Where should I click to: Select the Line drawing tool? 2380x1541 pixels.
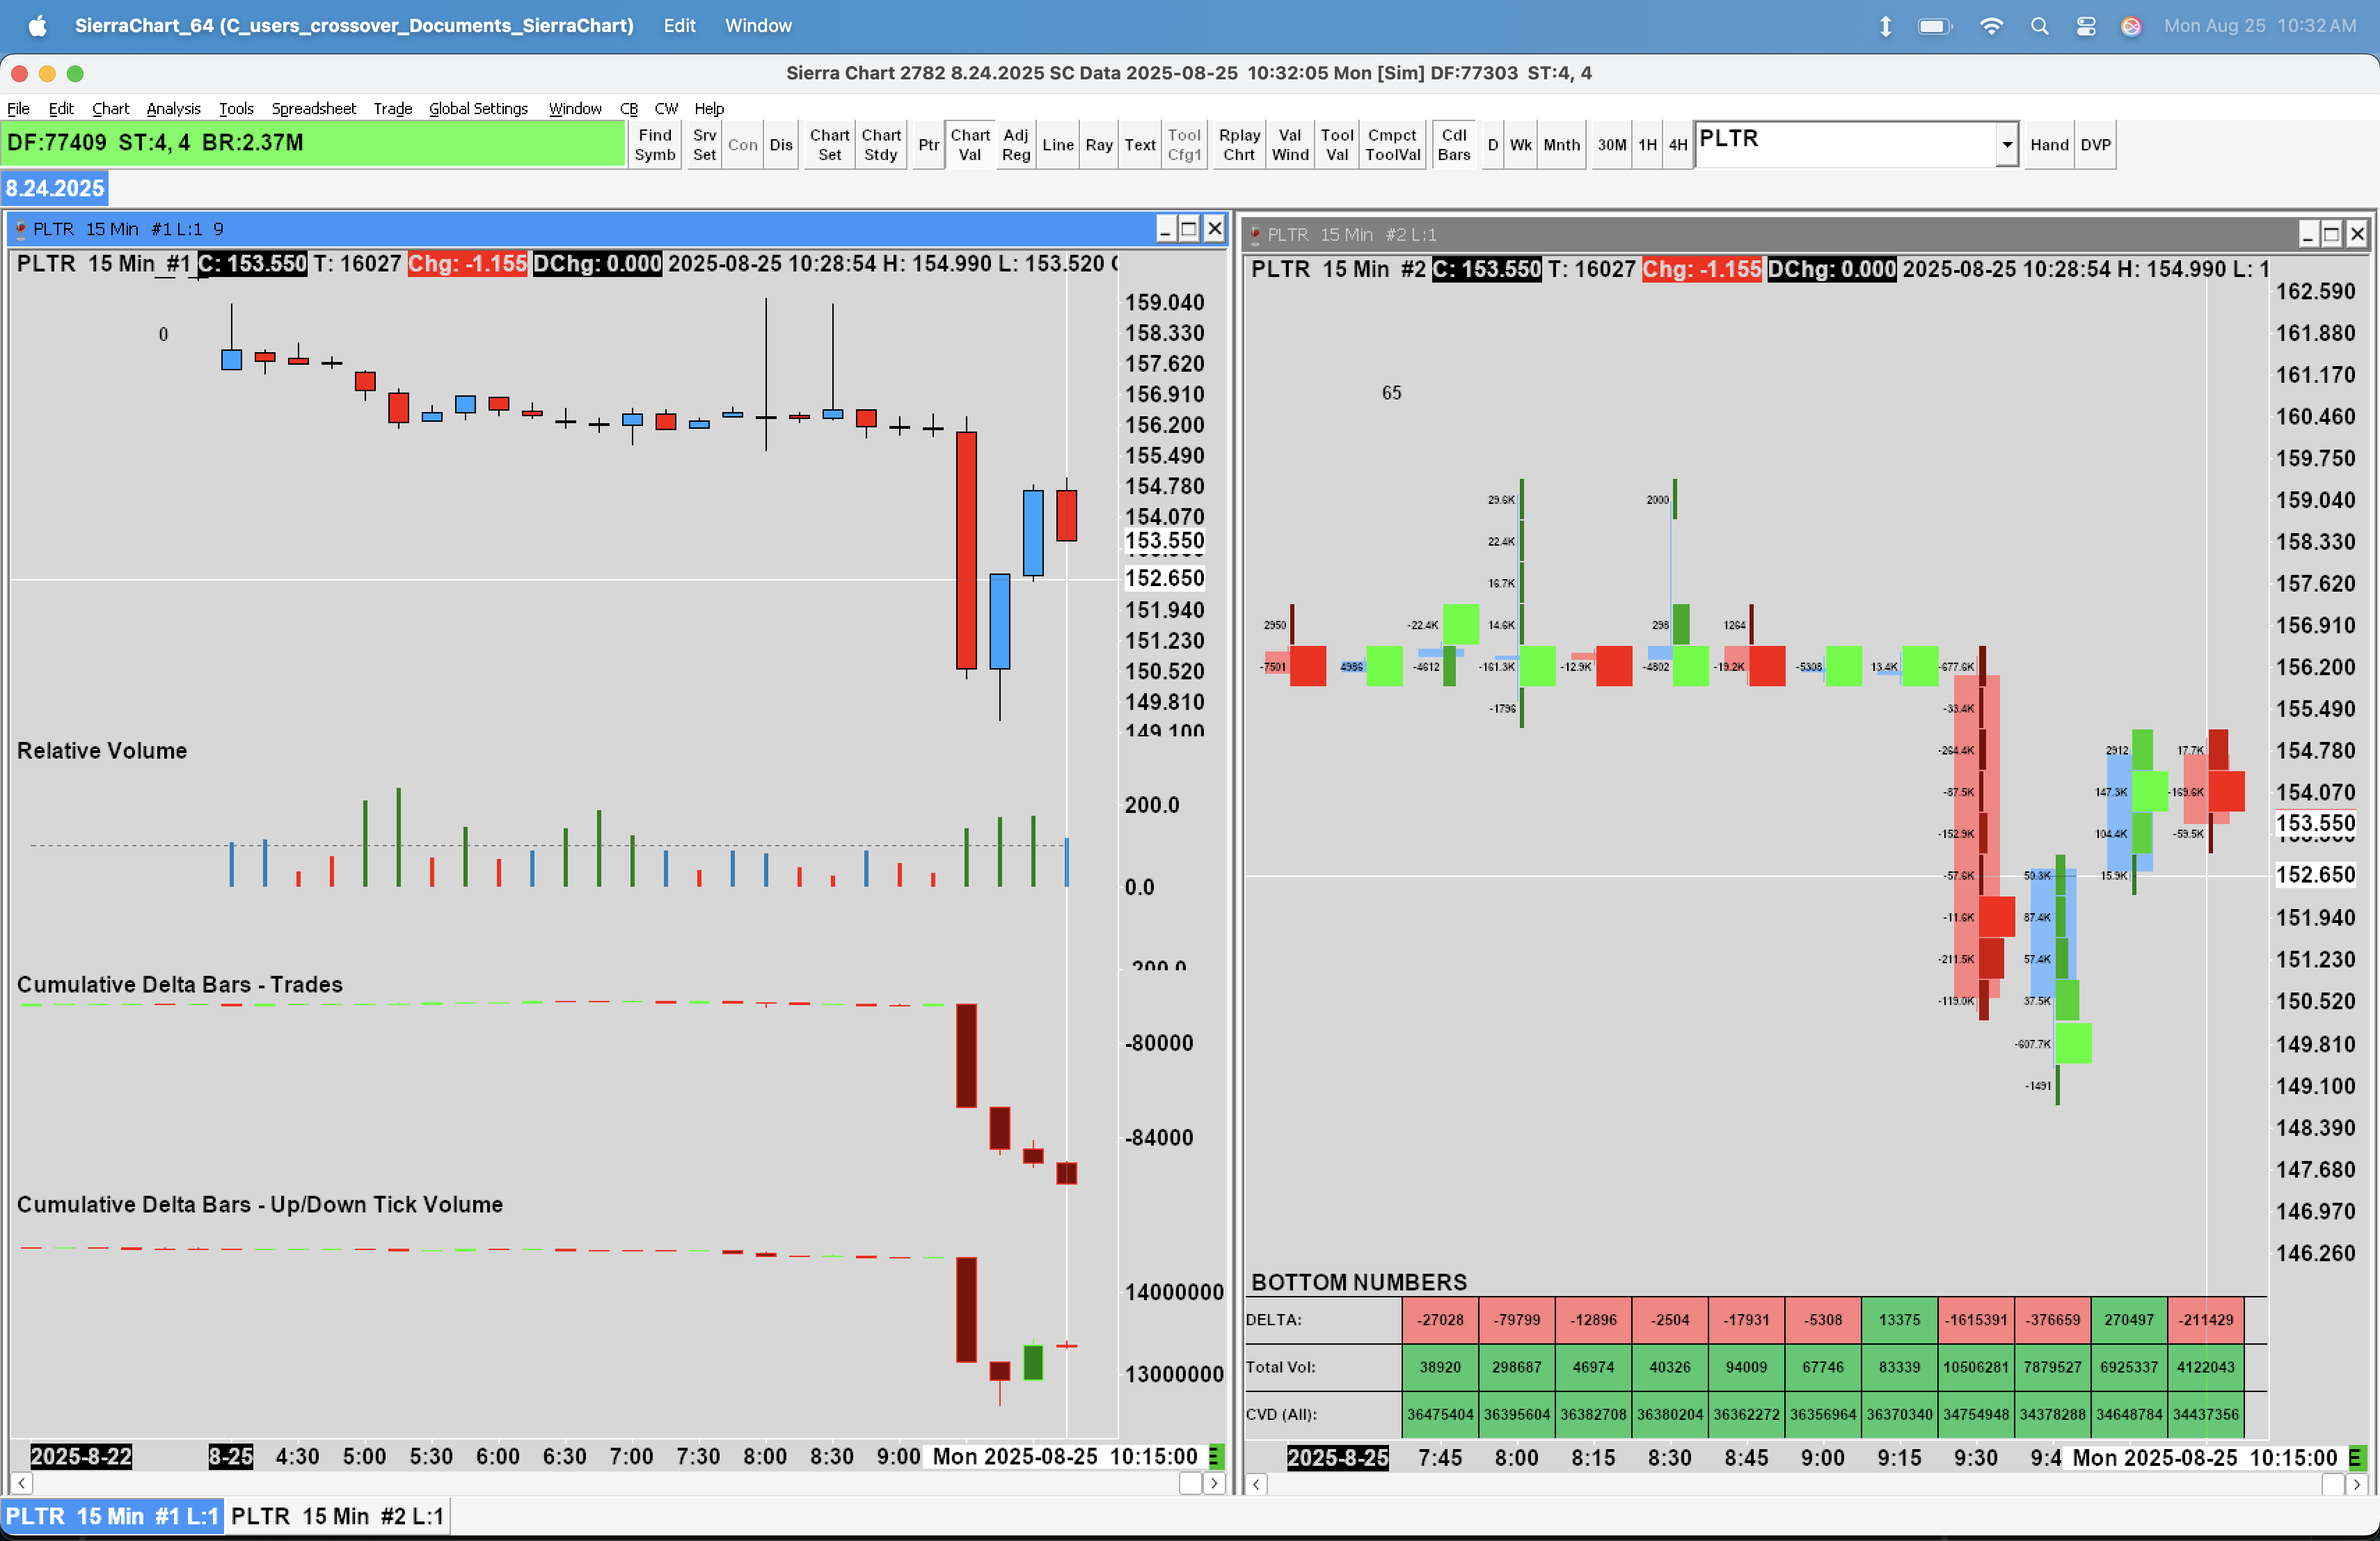click(x=1057, y=145)
